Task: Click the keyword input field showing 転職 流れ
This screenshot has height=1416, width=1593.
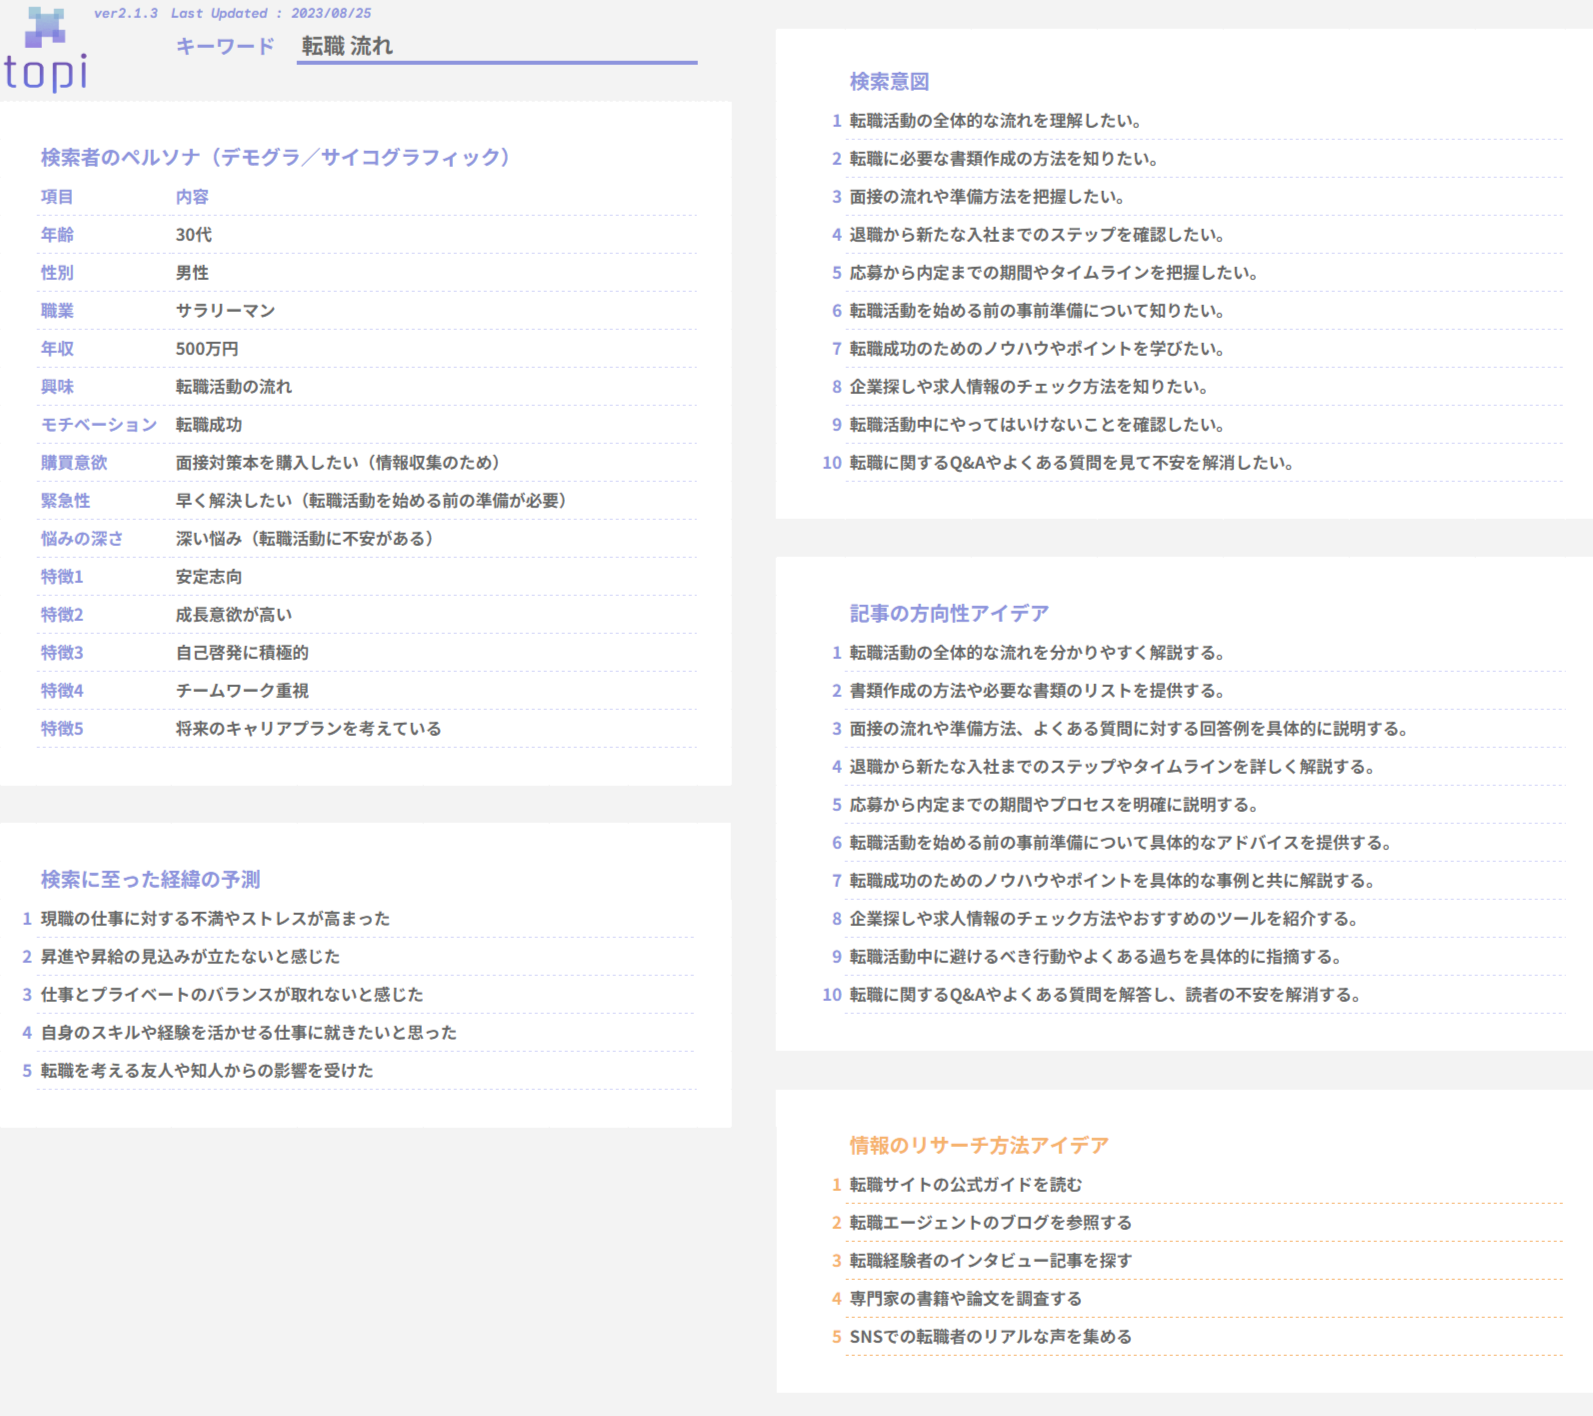Action: point(497,46)
